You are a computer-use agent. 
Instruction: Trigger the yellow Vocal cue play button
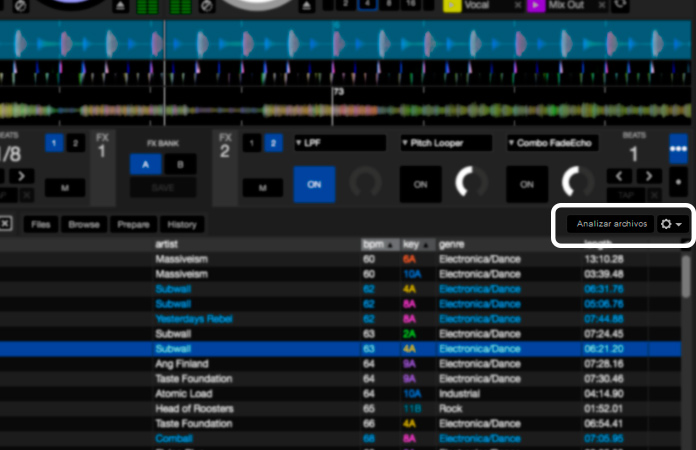(x=452, y=5)
